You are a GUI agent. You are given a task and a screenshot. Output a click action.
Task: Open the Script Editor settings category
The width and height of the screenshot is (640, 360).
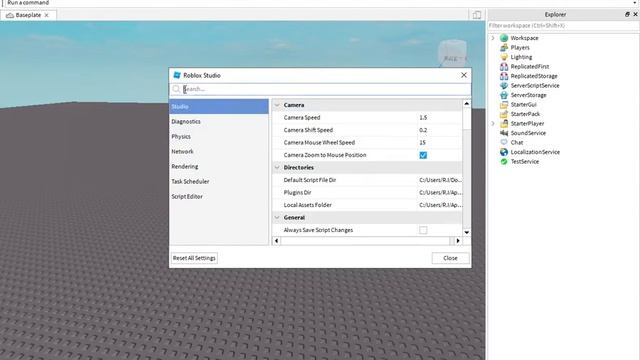coord(219,197)
